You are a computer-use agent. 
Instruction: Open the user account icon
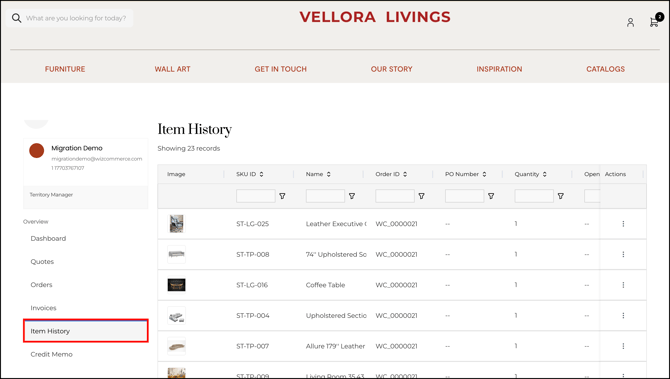click(x=630, y=22)
